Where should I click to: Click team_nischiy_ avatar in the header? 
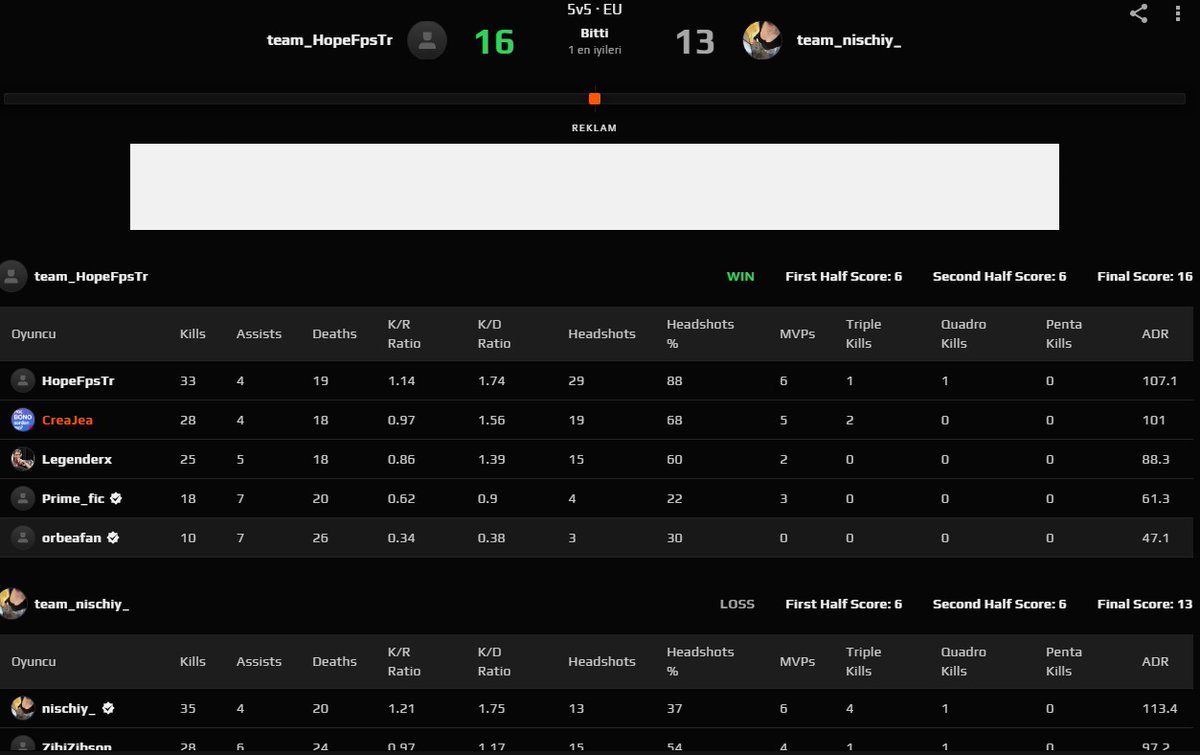point(762,41)
